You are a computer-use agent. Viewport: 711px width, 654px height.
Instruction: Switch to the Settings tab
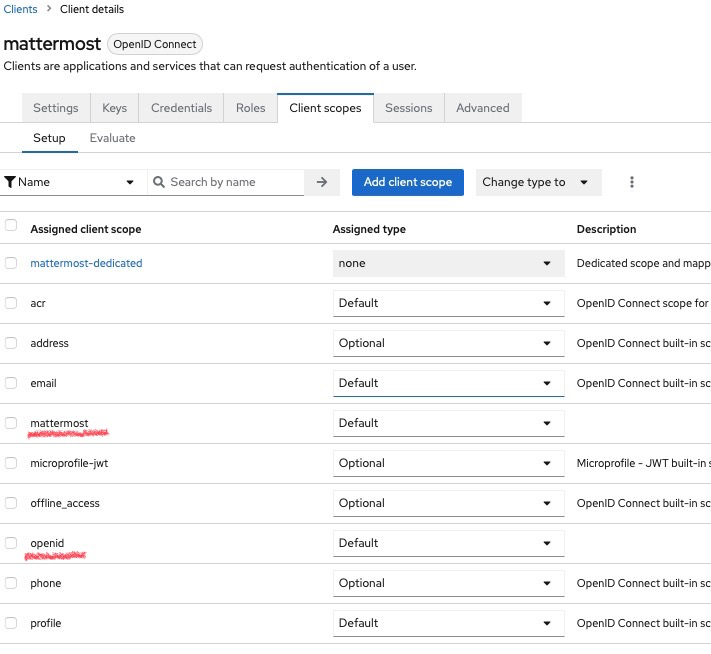[56, 108]
